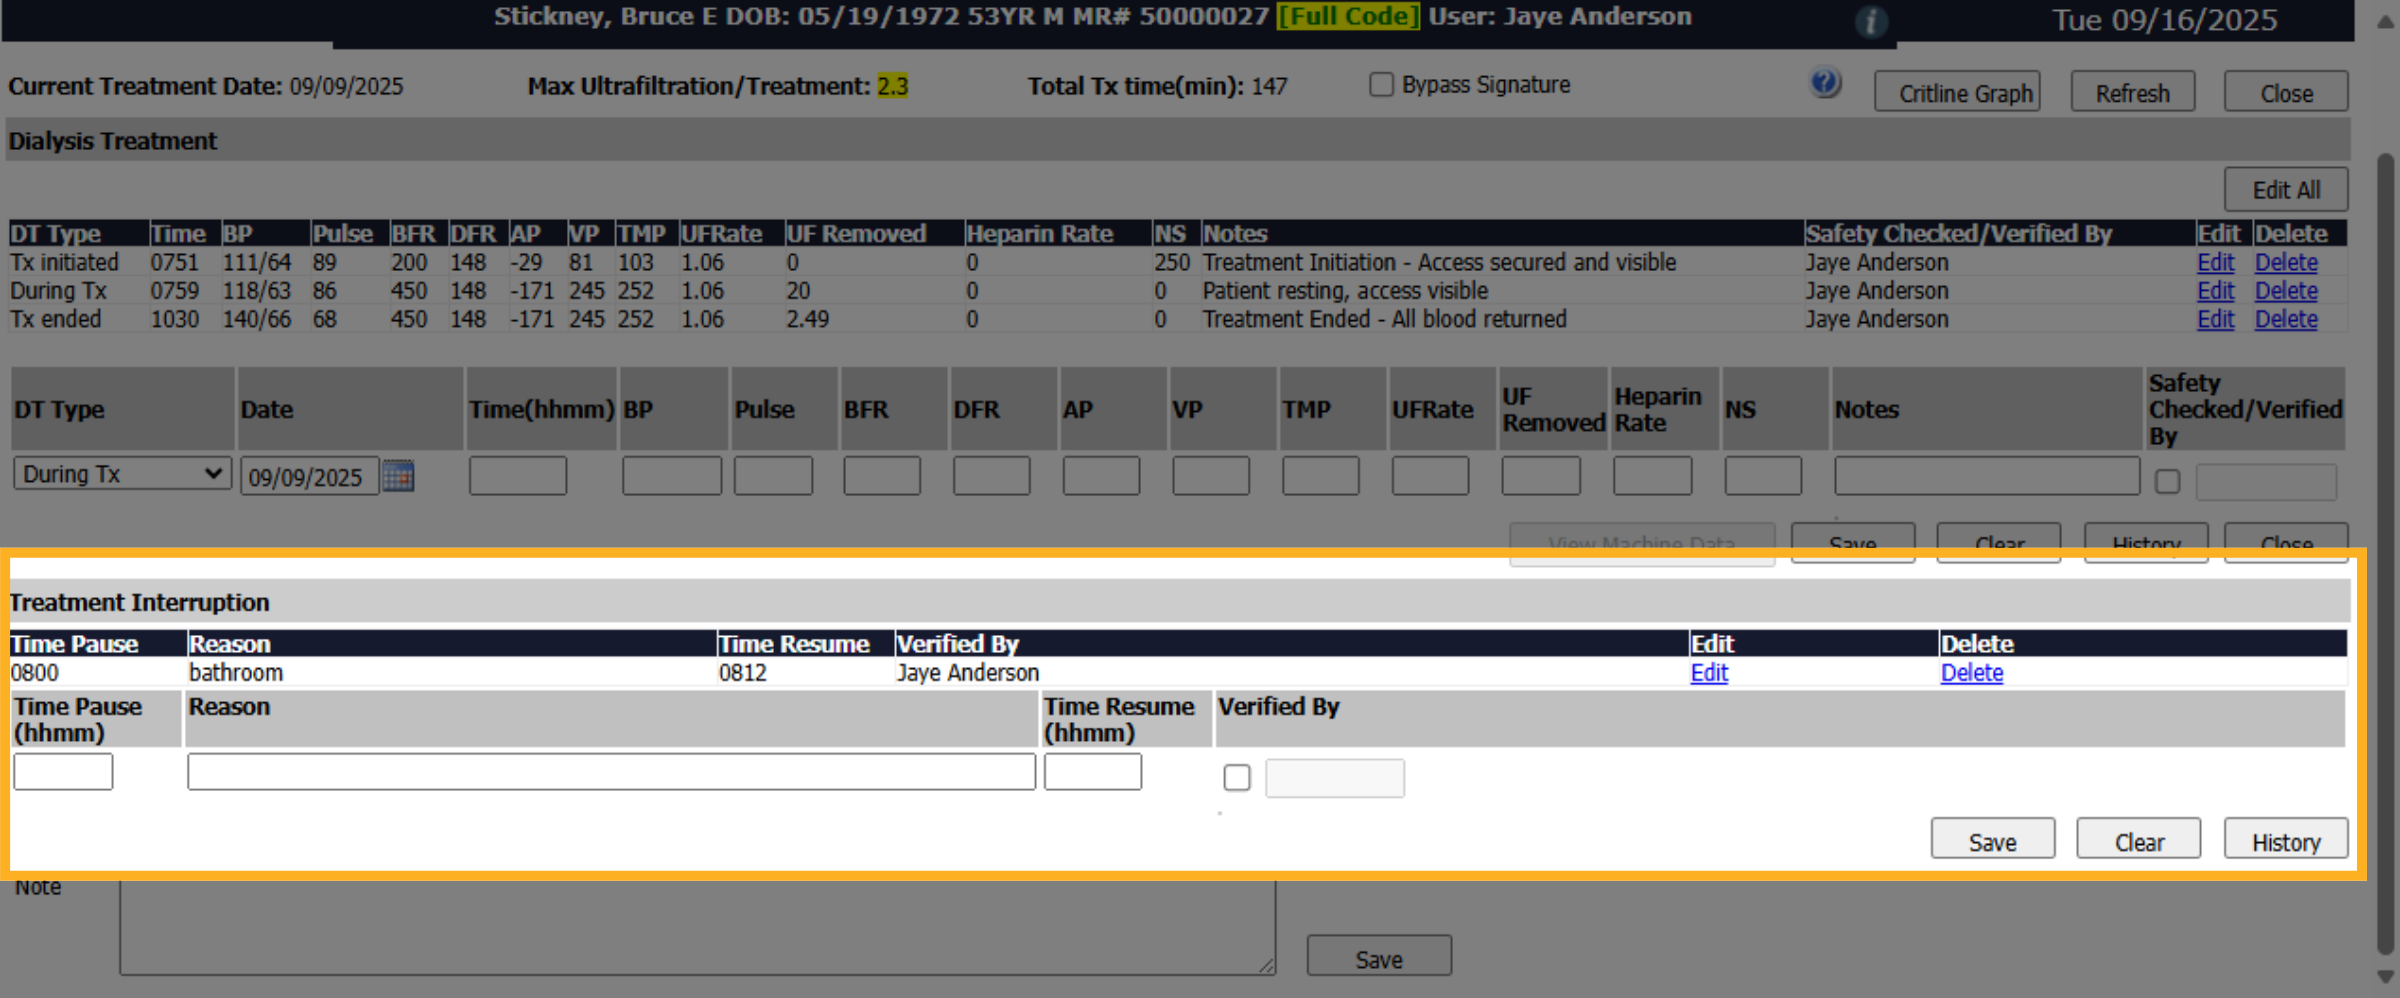The width and height of the screenshot is (2400, 998).
Task: Delete the bathroom interruption entry
Action: point(1972,673)
